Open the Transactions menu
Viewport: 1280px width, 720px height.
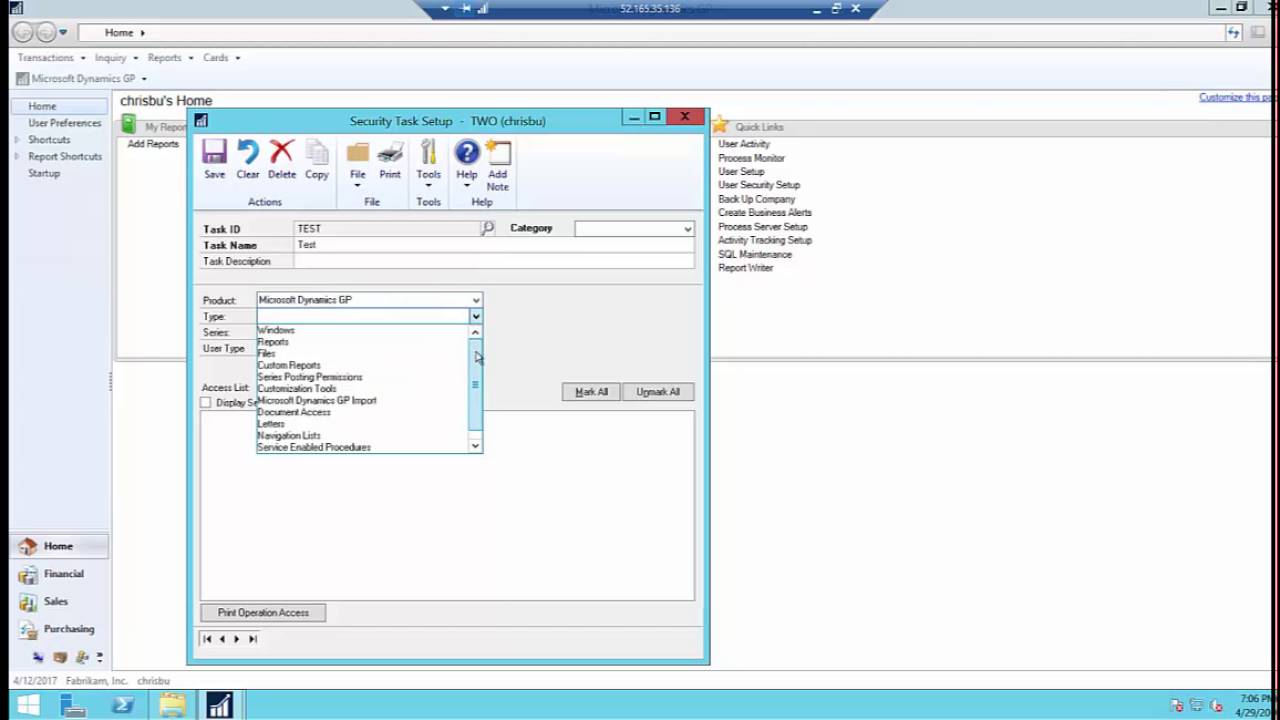(51, 58)
